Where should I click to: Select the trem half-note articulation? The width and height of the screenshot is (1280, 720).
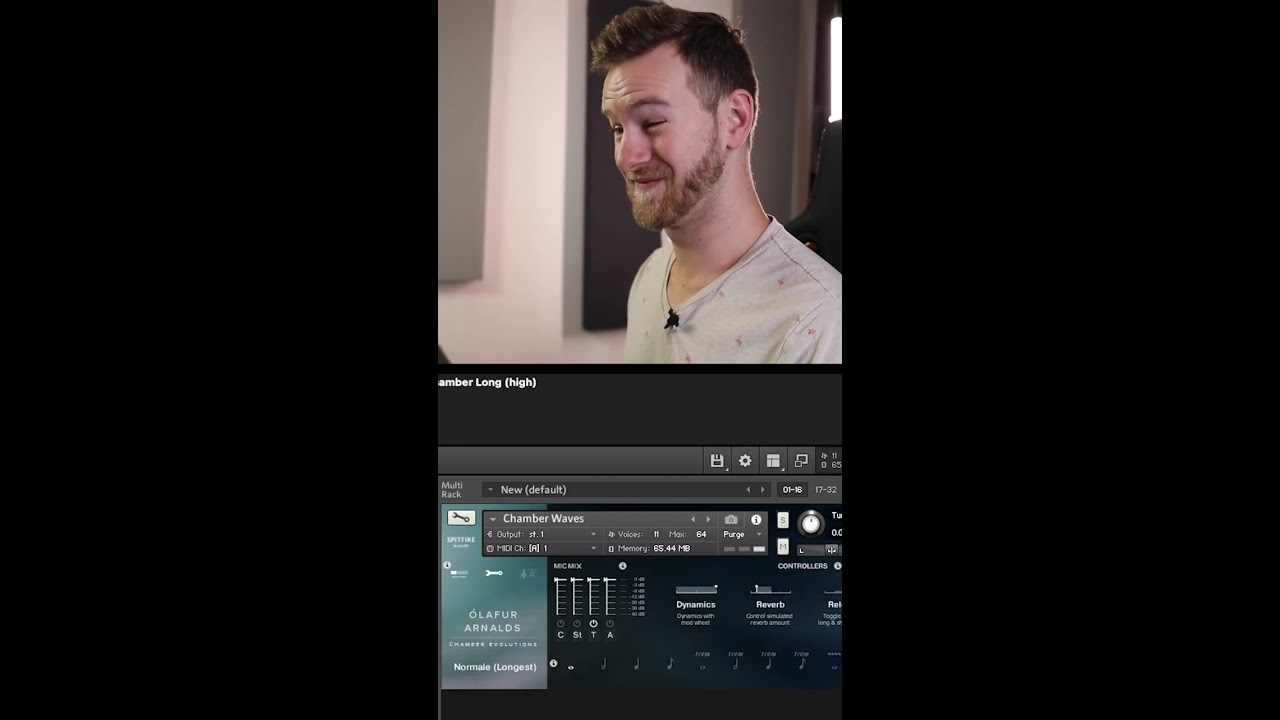pyautogui.click(x=735, y=661)
